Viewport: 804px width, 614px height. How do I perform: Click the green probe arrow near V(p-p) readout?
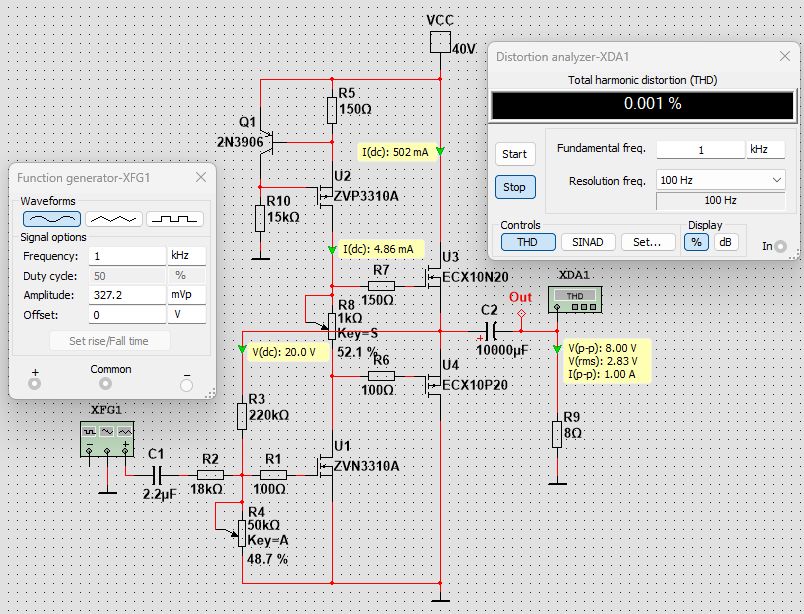[x=557, y=349]
